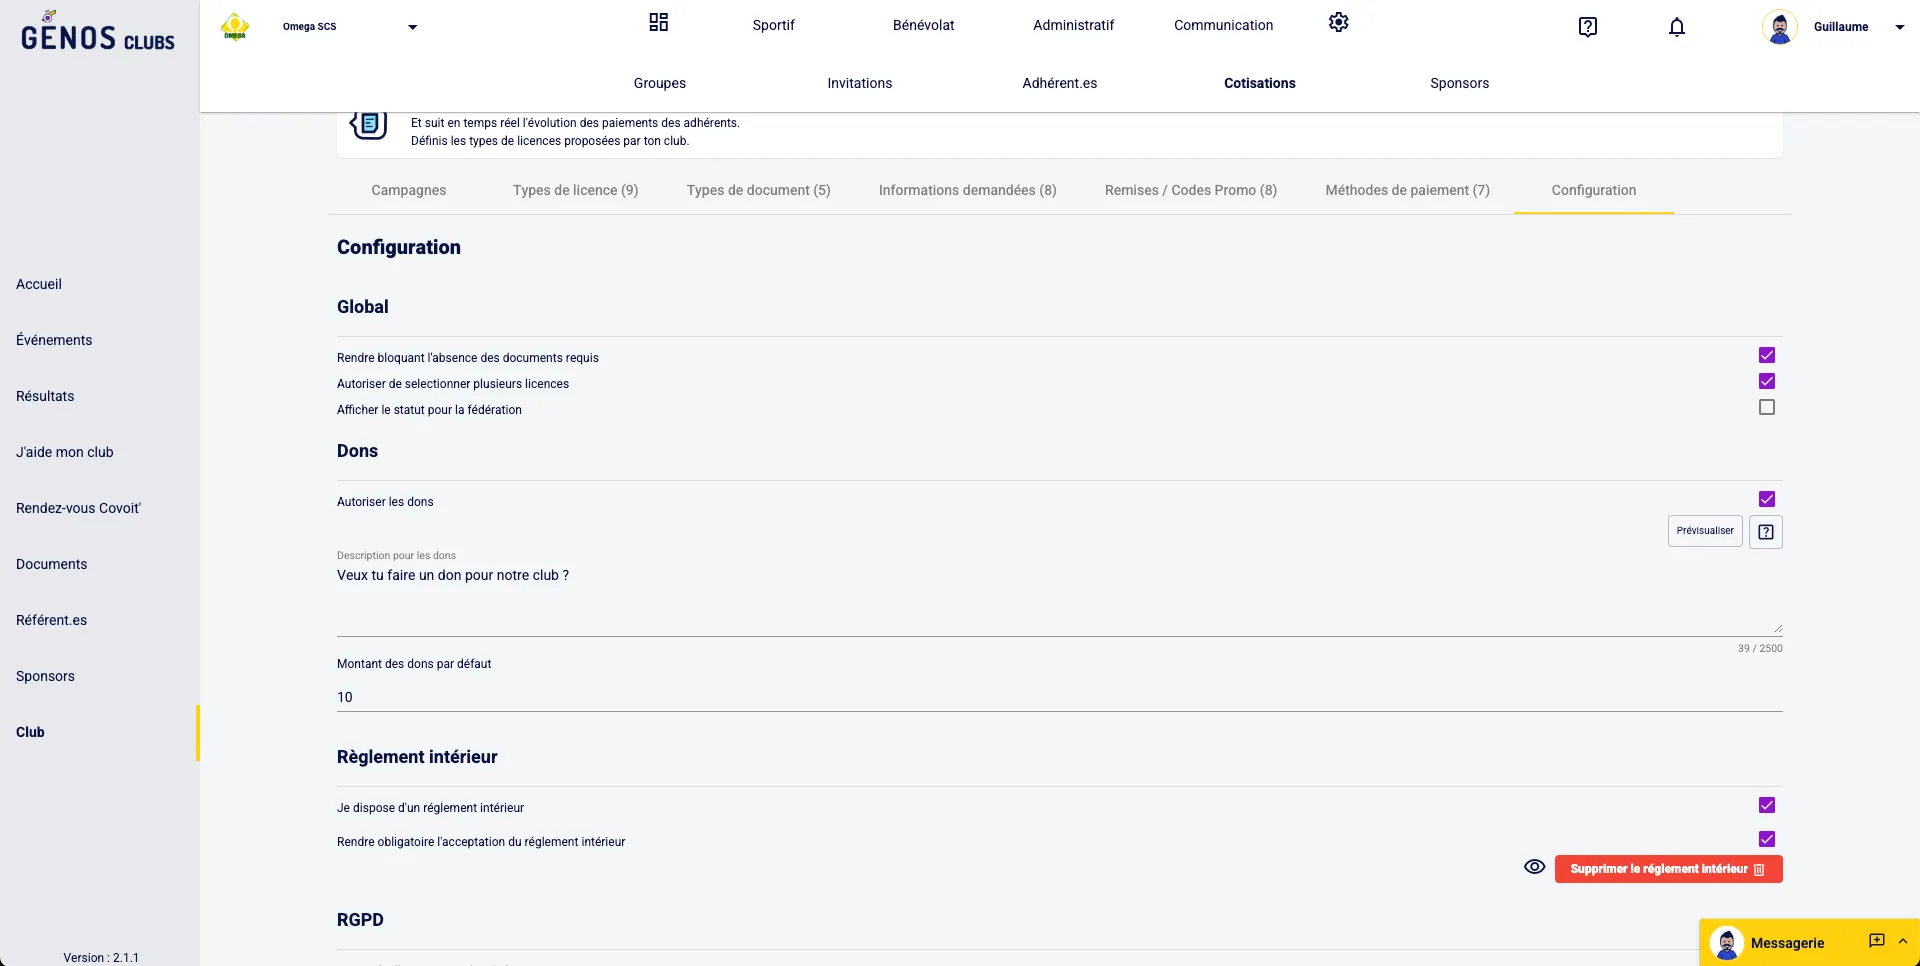This screenshot has width=1920, height=966.
Task: Toggle the Autoriser les dons checkbox
Action: tap(1766, 500)
